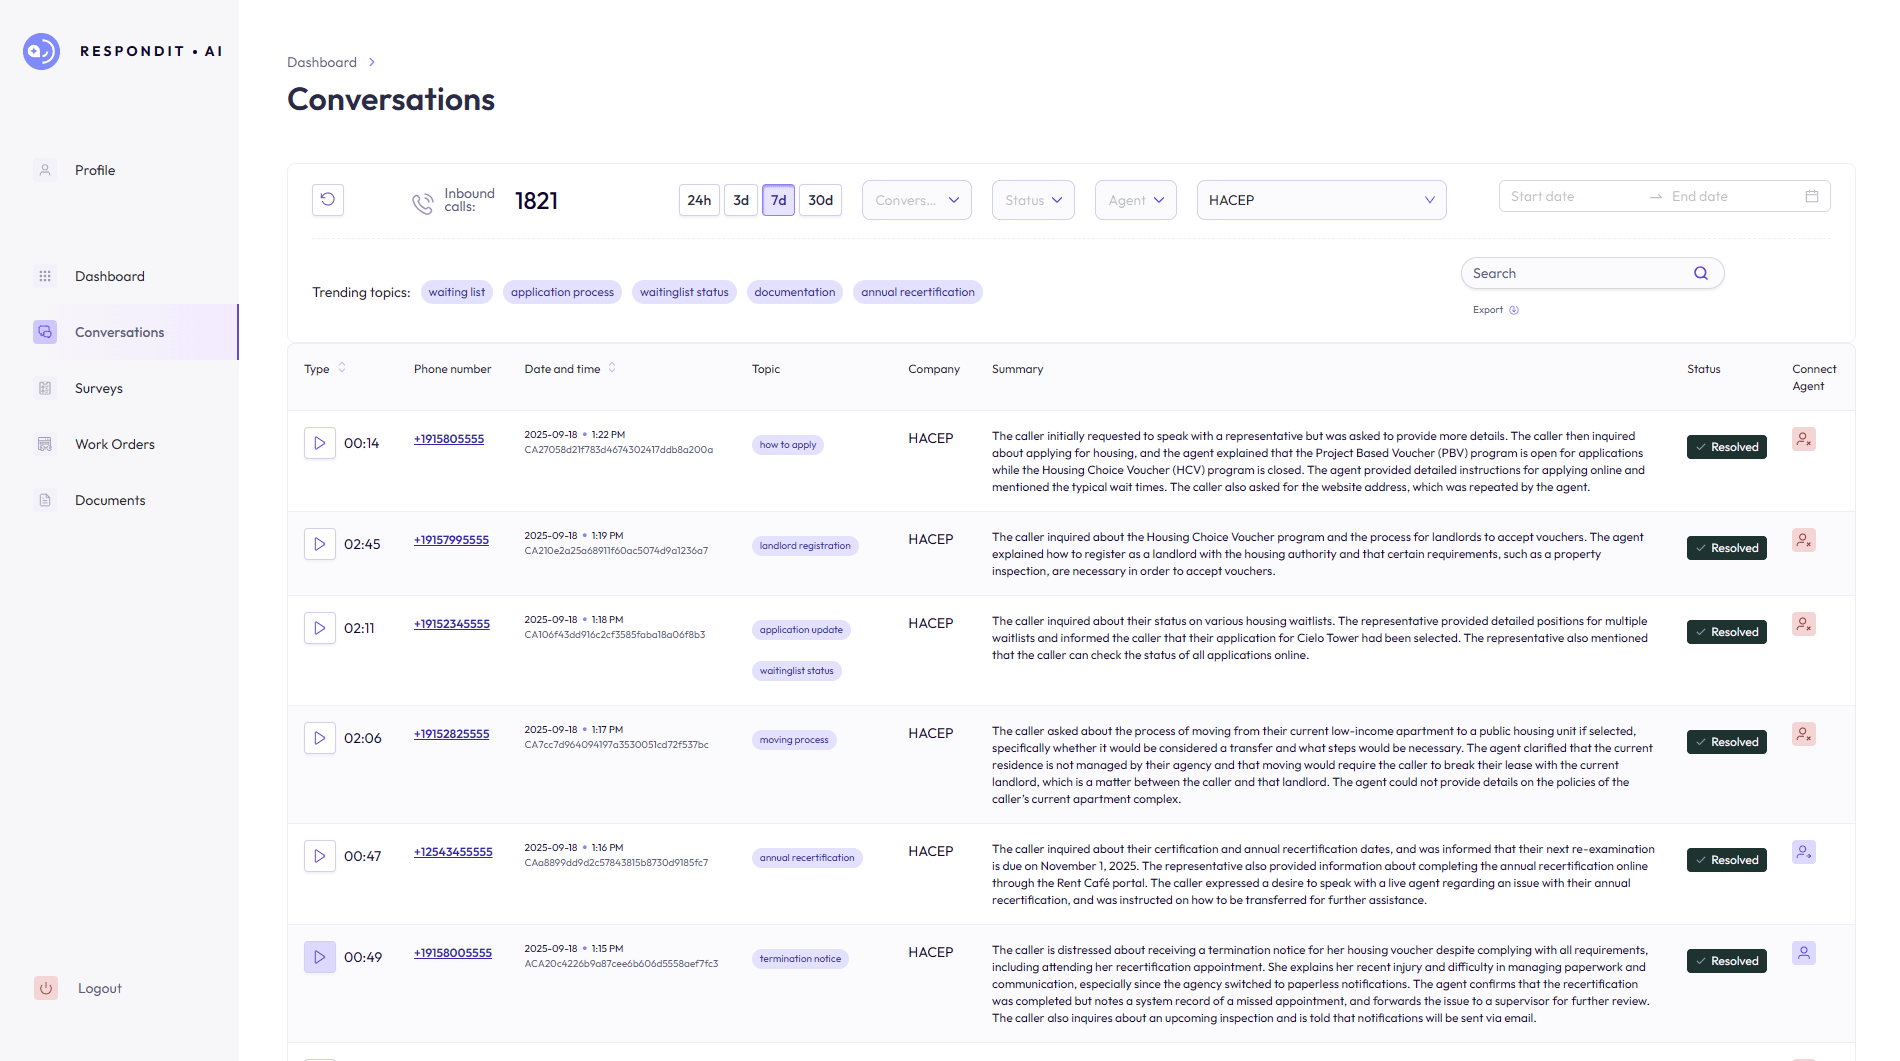Switch to the 24h time range
The width and height of the screenshot is (1900, 1061).
click(699, 200)
